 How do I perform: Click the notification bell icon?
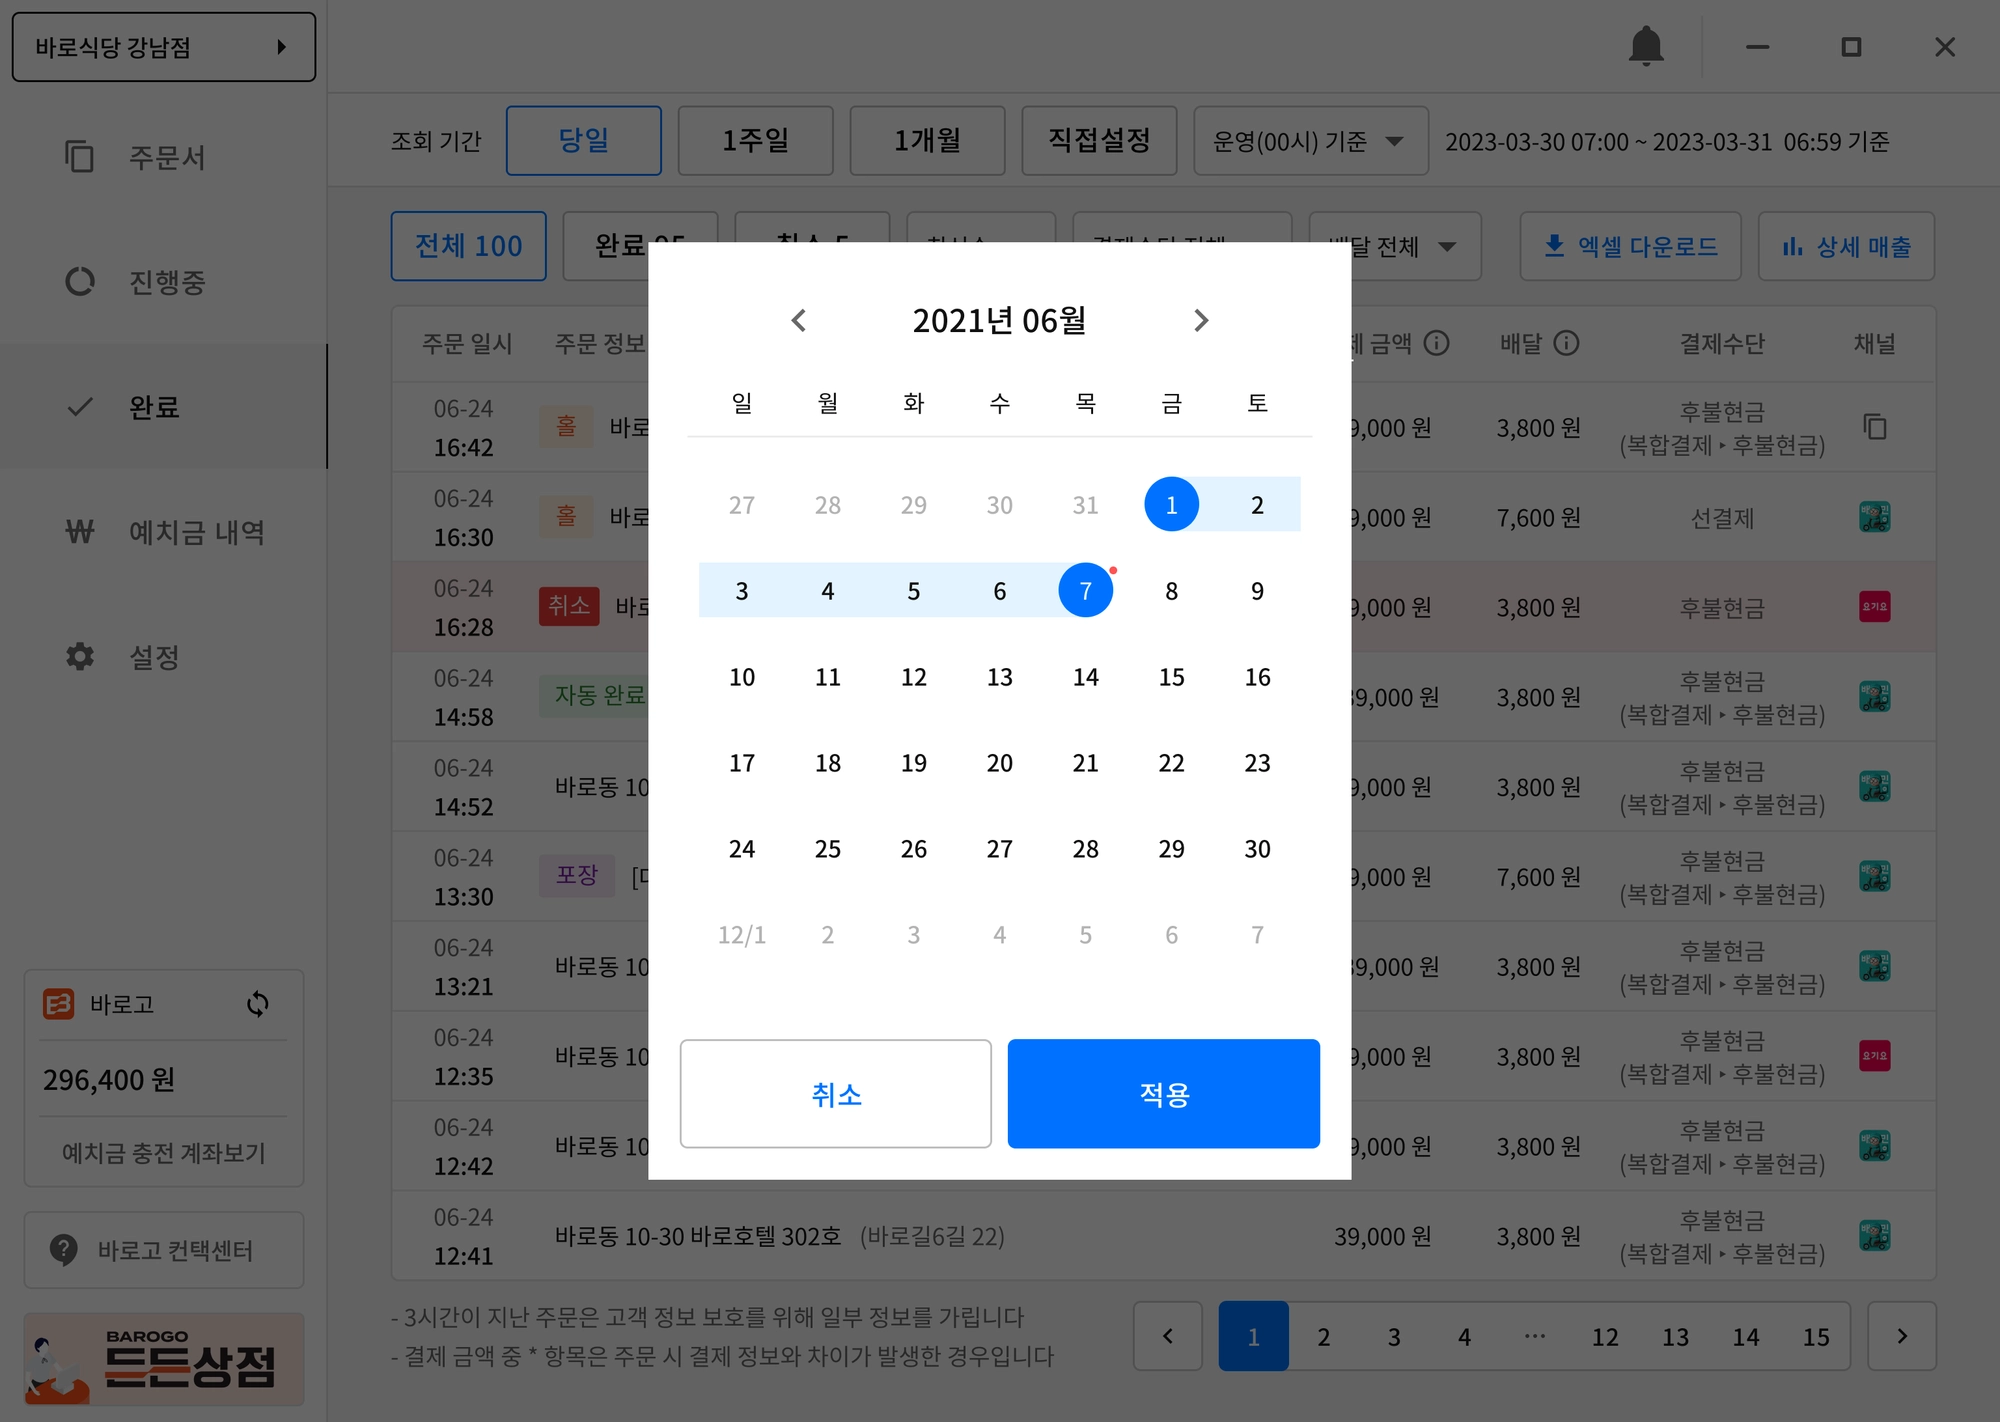click(1646, 47)
